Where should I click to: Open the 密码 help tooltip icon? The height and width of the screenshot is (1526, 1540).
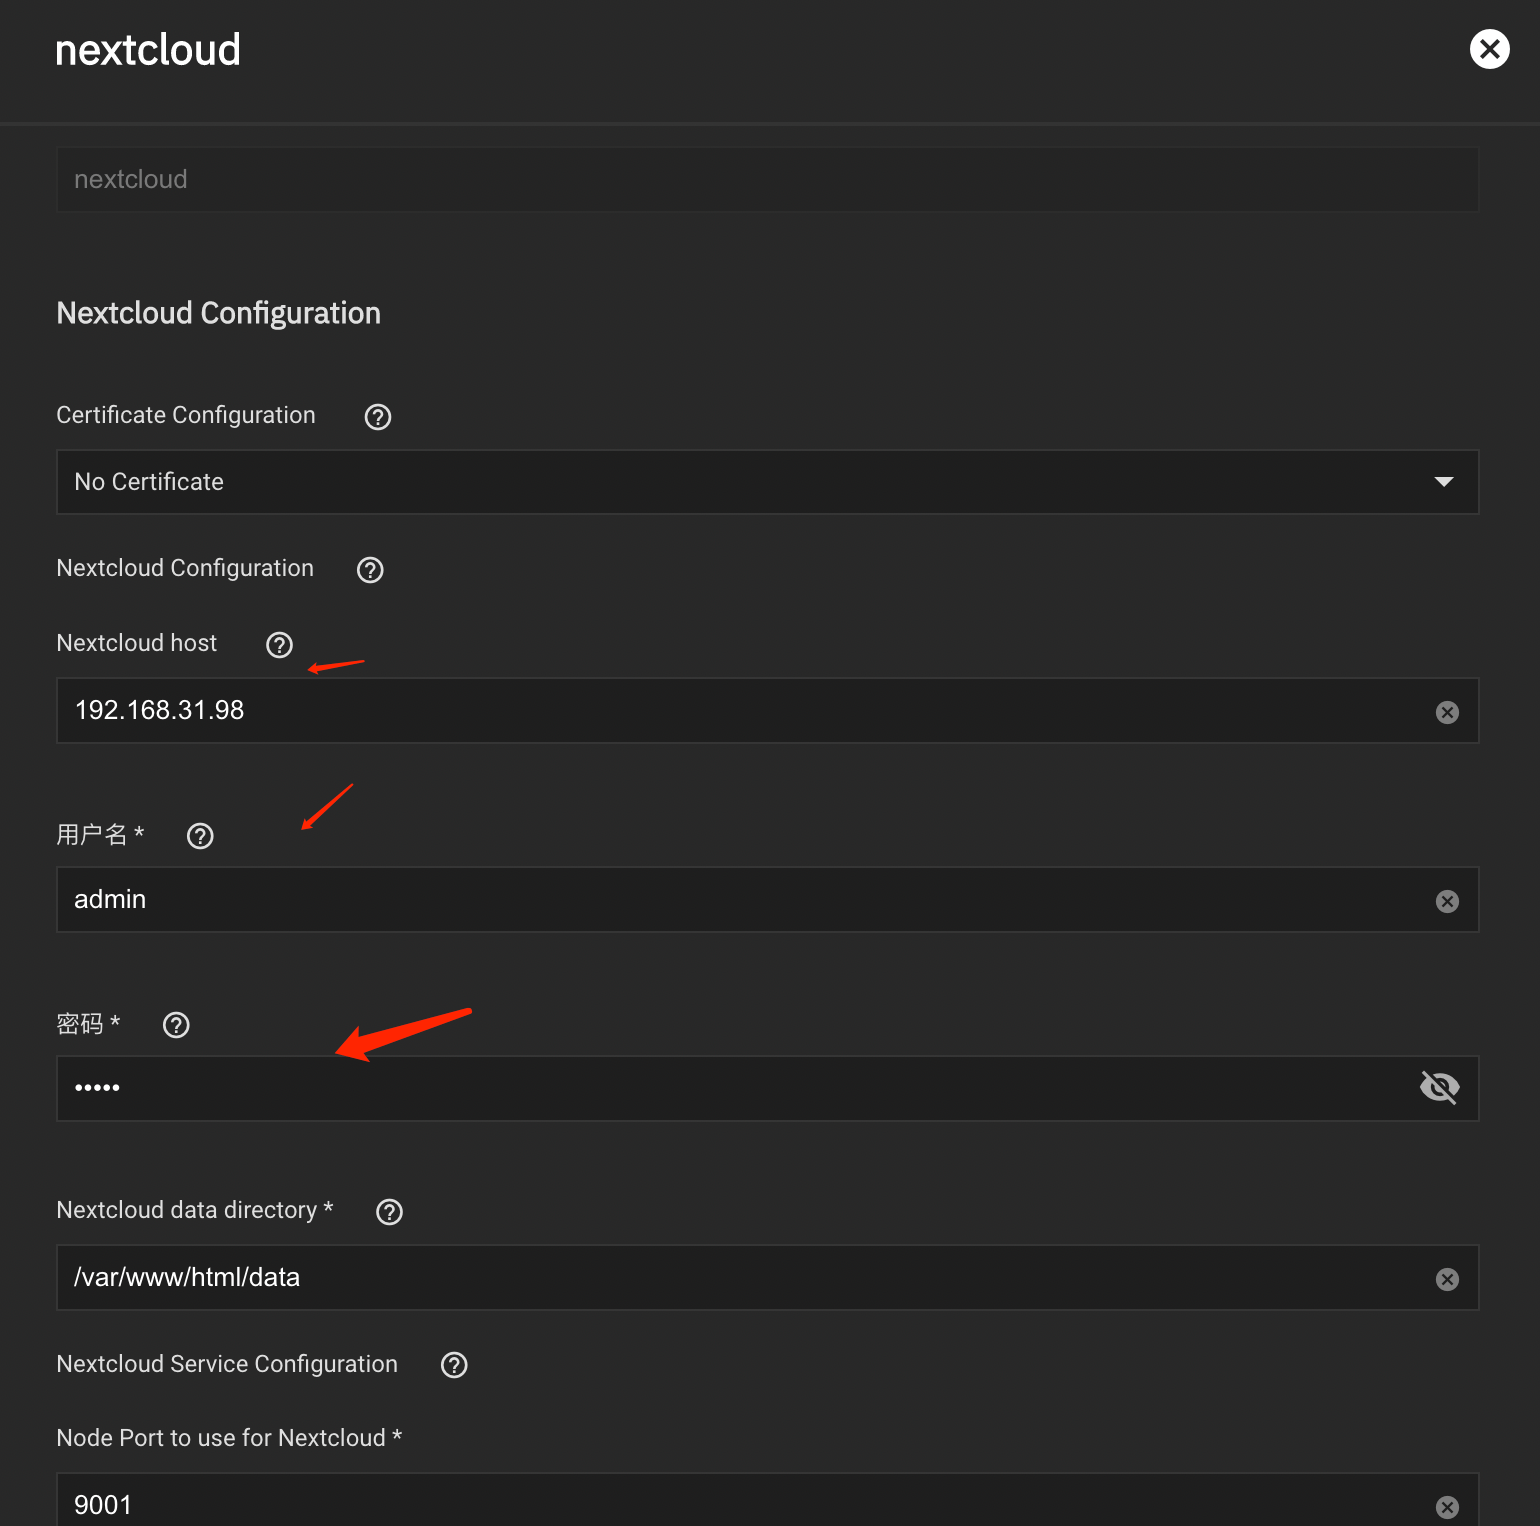(176, 1025)
